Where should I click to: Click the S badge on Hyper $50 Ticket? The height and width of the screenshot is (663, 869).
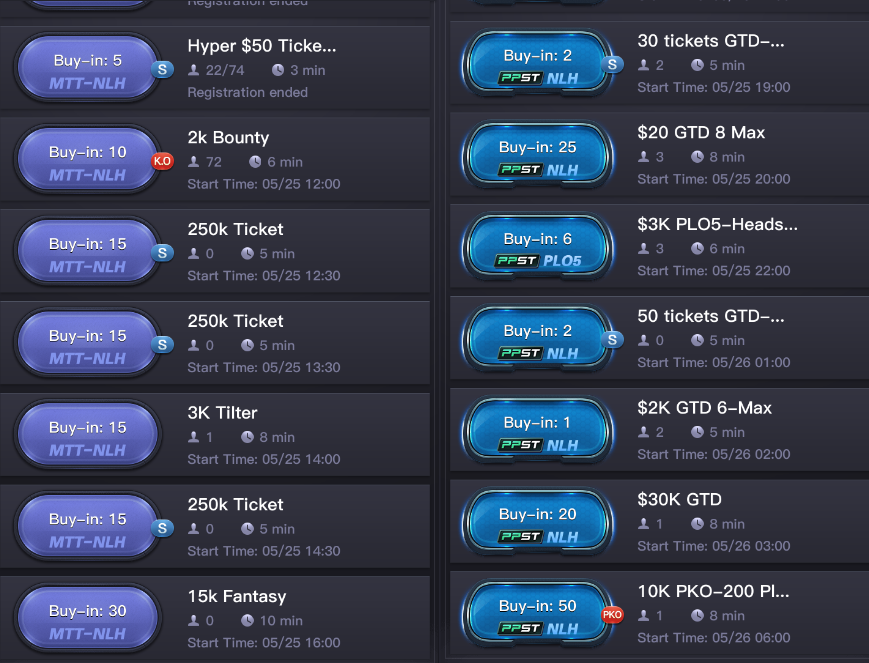point(161,69)
